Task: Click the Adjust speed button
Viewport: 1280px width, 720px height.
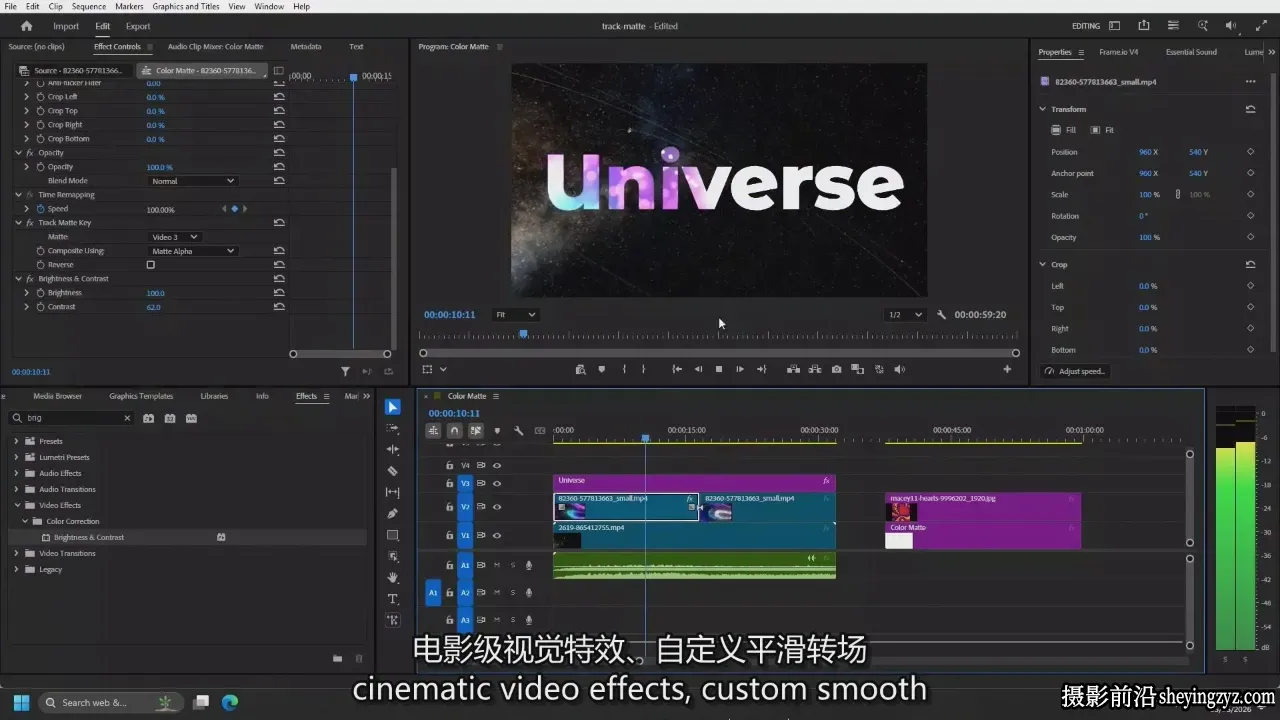Action: coord(1074,371)
